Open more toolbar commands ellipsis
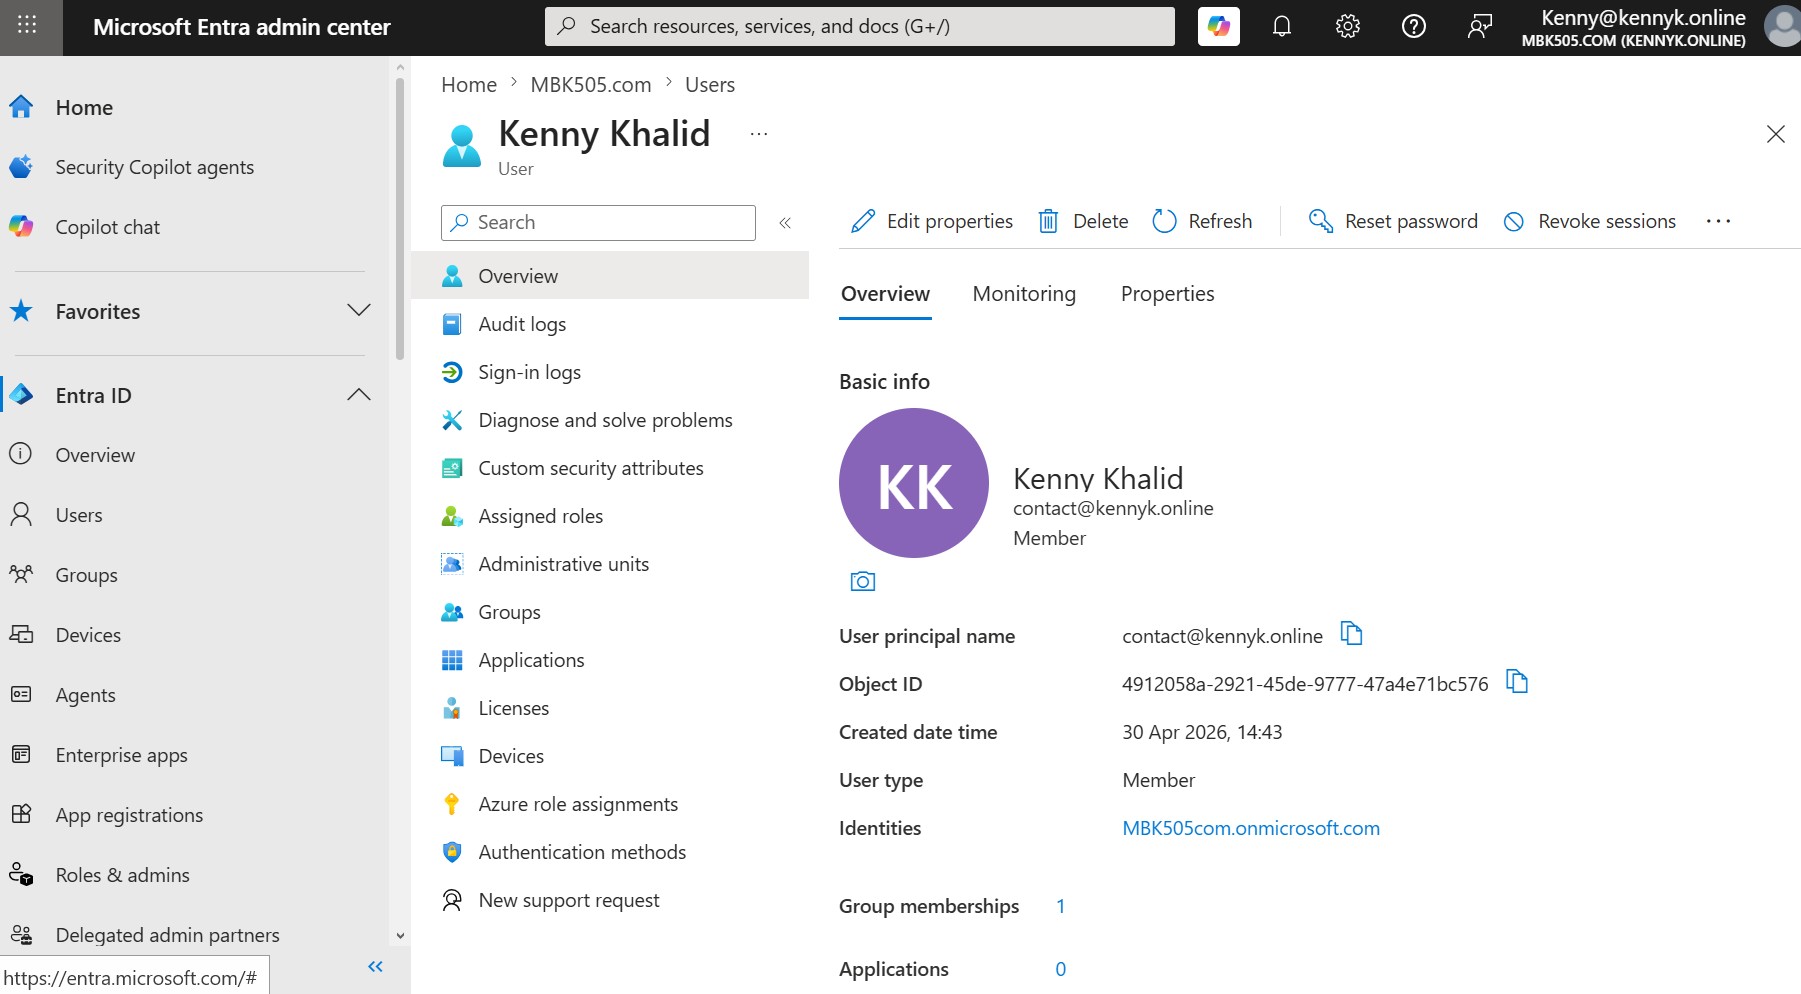1801x994 pixels. coord(1718,221)
